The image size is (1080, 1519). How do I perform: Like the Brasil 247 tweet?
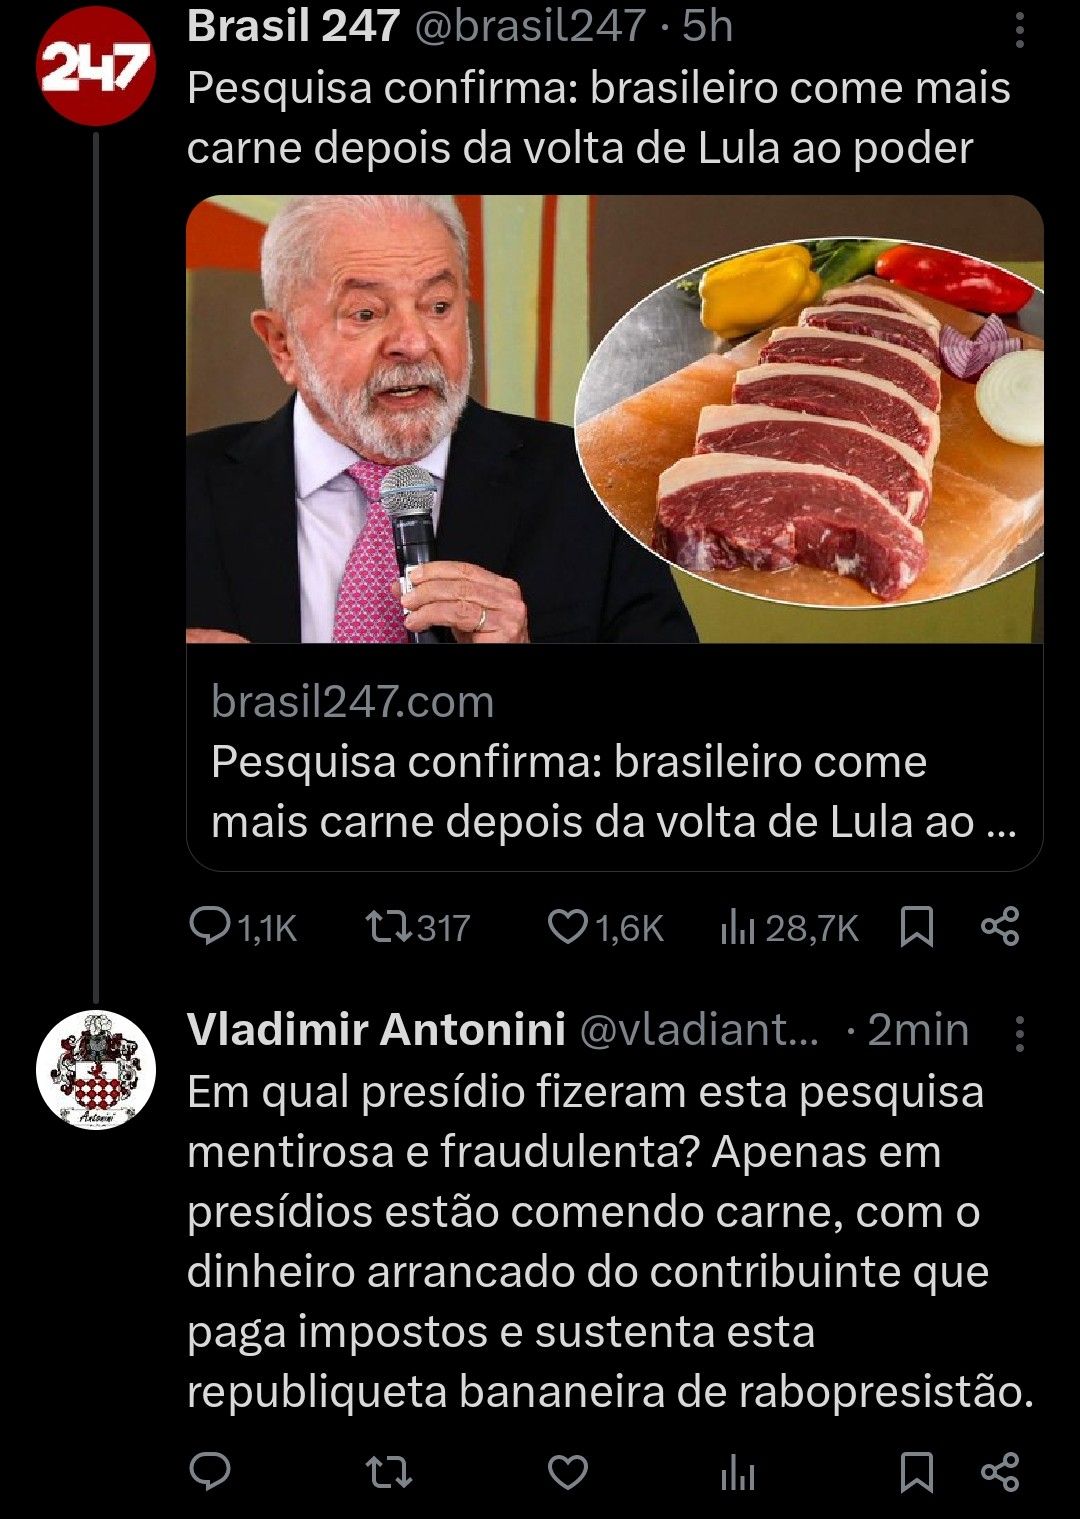[x=568, y=927]
